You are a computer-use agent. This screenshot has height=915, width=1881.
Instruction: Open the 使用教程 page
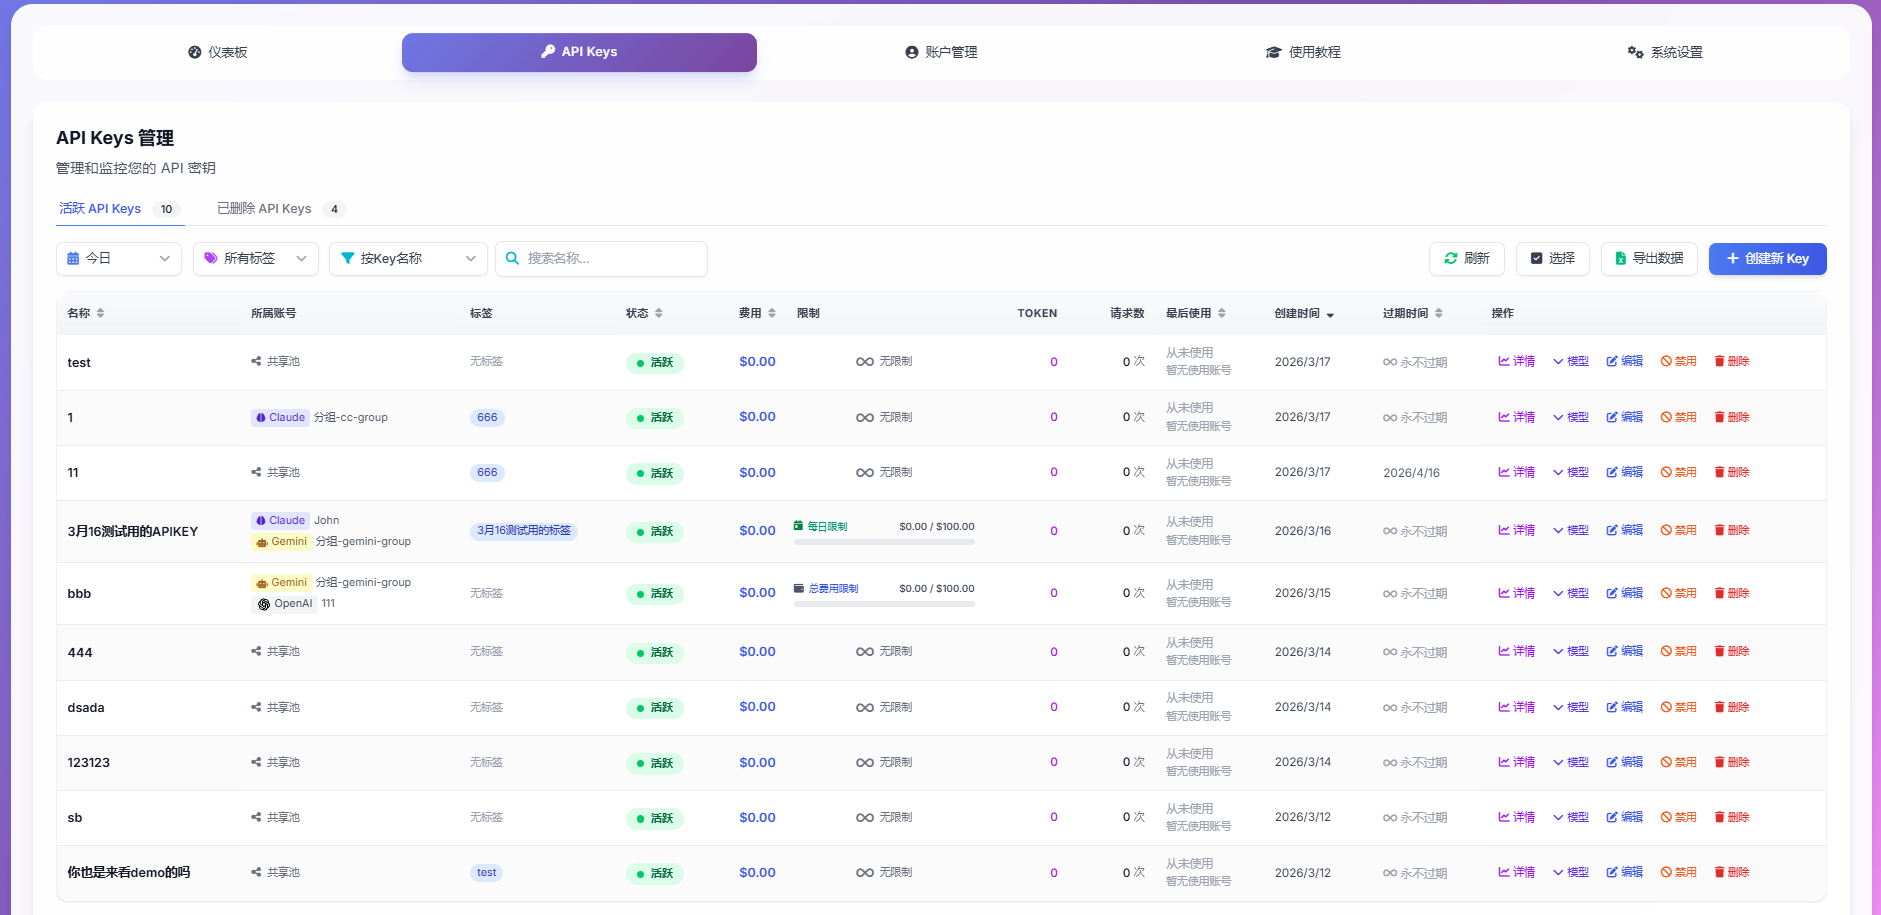(1303, 52)
